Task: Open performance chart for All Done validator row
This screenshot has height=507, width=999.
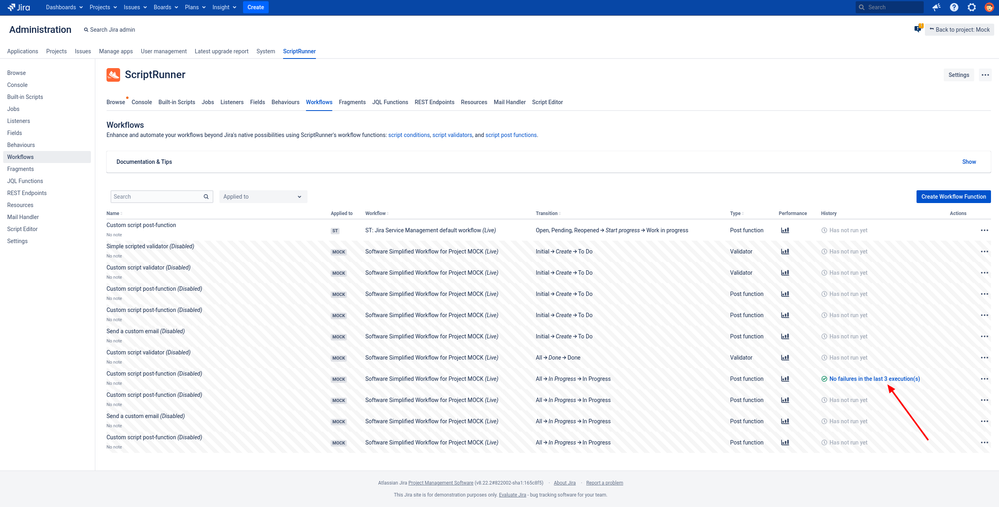Action: pyautogui.click(x=785, y=358)
